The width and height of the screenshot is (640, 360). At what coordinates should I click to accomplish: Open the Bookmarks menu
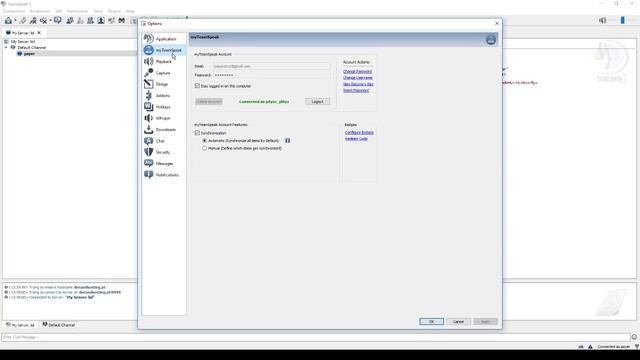[x=40, y=11]
